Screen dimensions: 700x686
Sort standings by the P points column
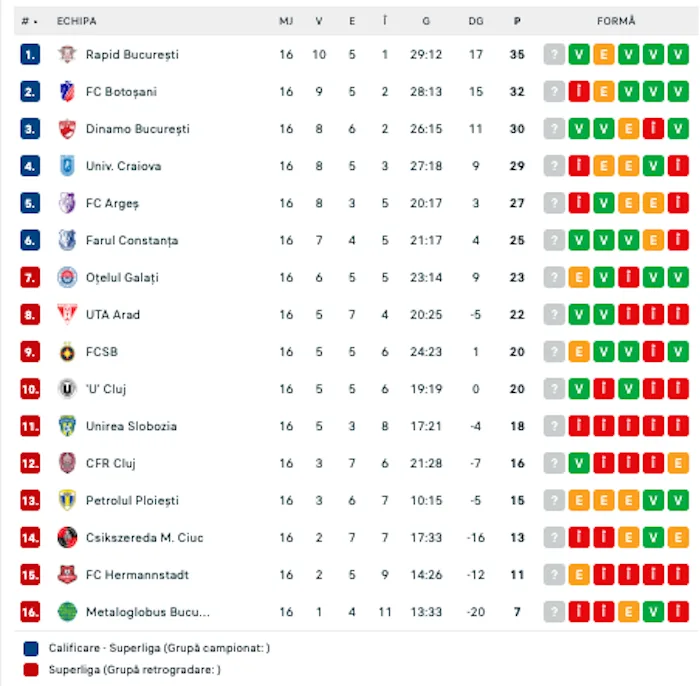pos(517,20)
